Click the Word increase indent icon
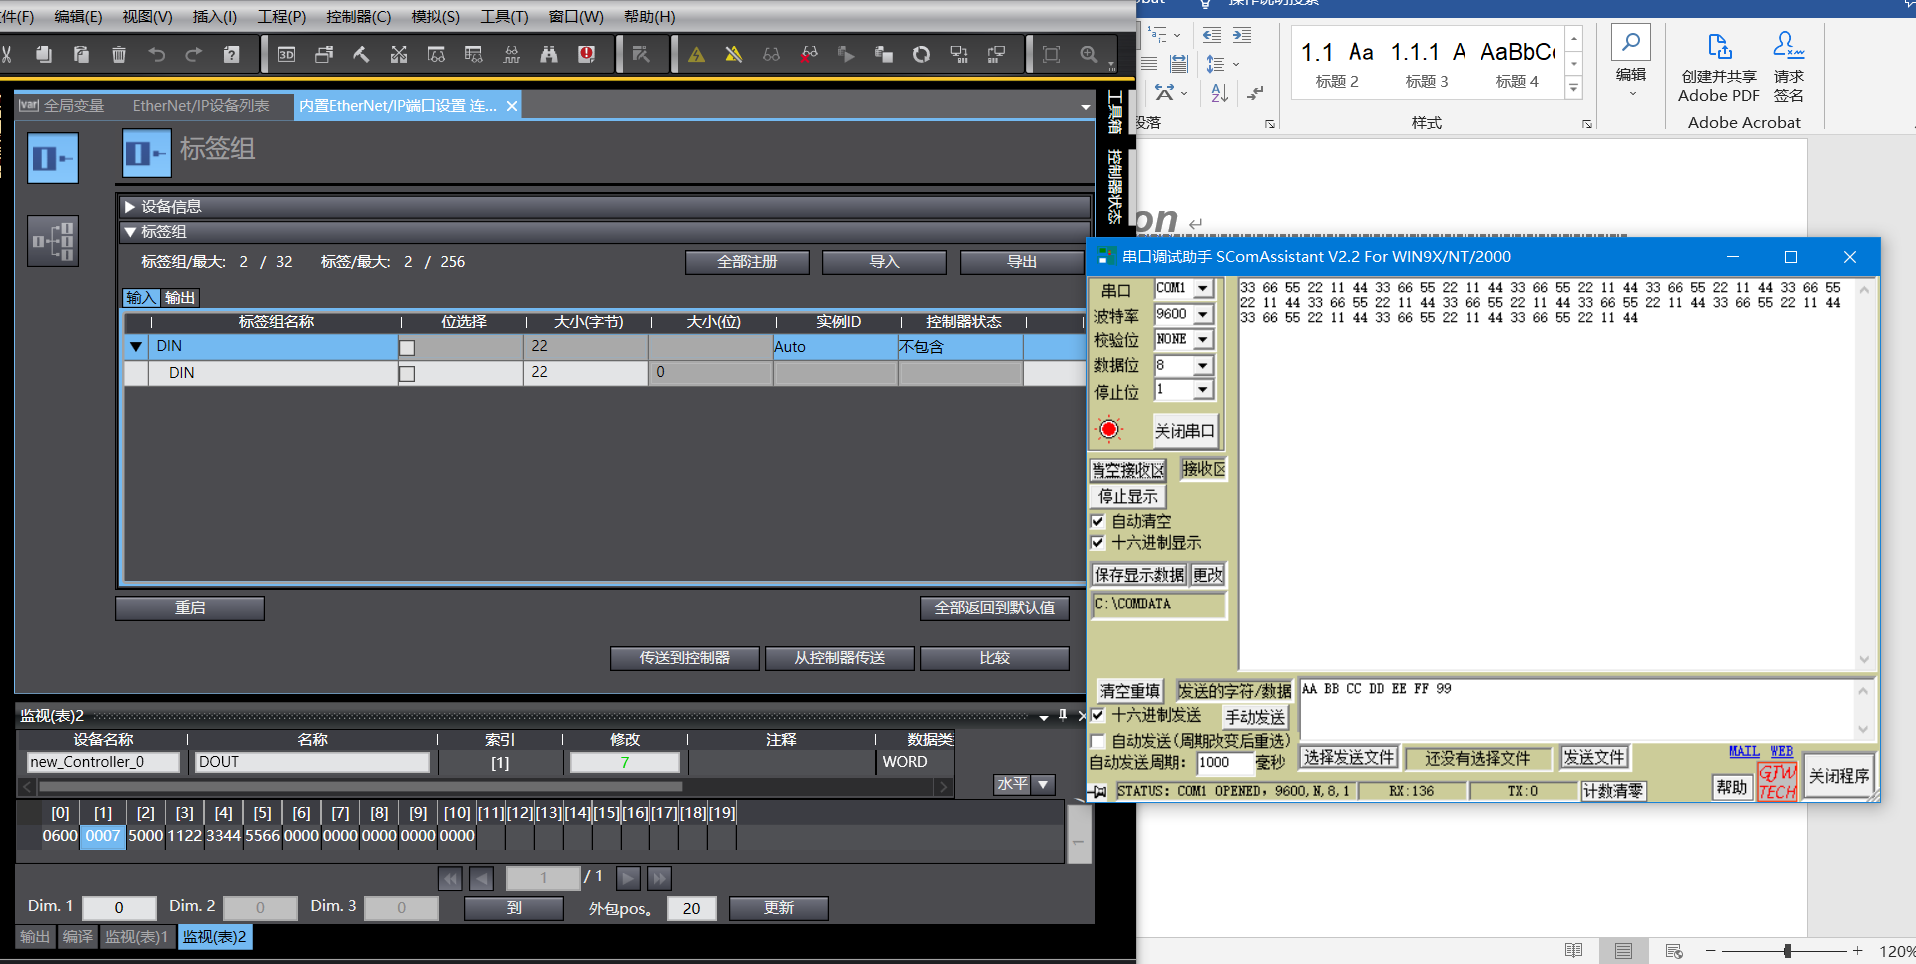 (1242, 35)
